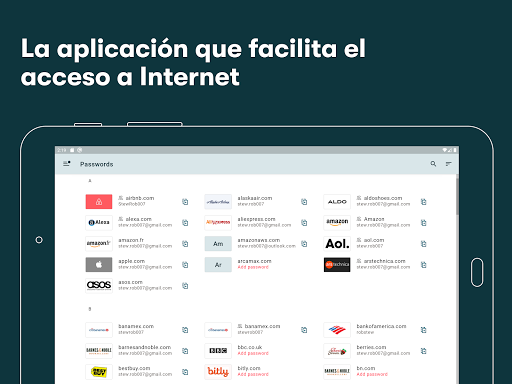Click Add password under bn.com

tap(372, 374)
